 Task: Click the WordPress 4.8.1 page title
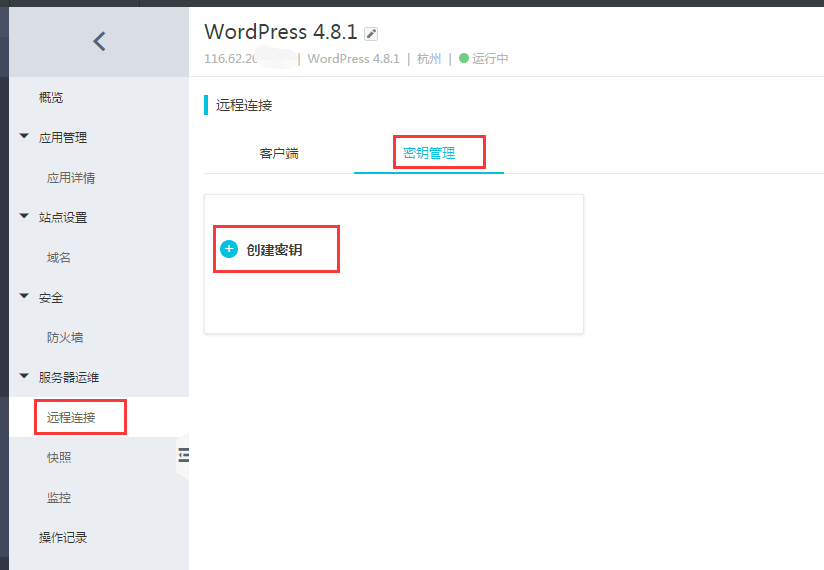tap(281, 33)
